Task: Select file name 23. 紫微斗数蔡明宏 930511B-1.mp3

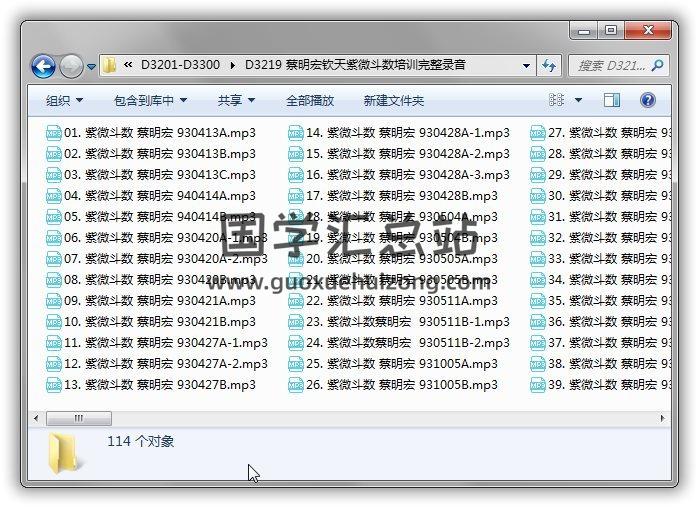Action: 408,322
